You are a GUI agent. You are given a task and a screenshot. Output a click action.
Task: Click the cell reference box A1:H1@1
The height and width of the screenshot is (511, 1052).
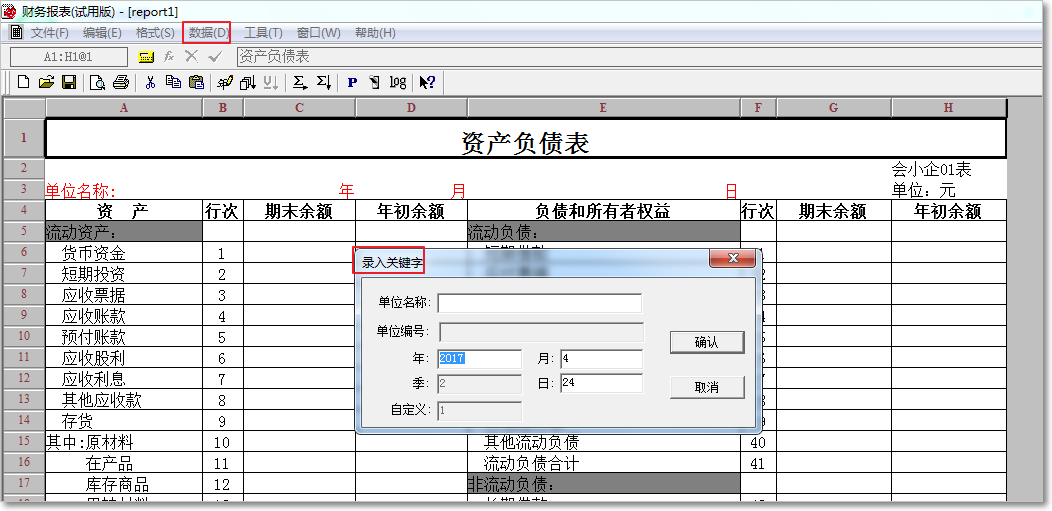[68, 57]
